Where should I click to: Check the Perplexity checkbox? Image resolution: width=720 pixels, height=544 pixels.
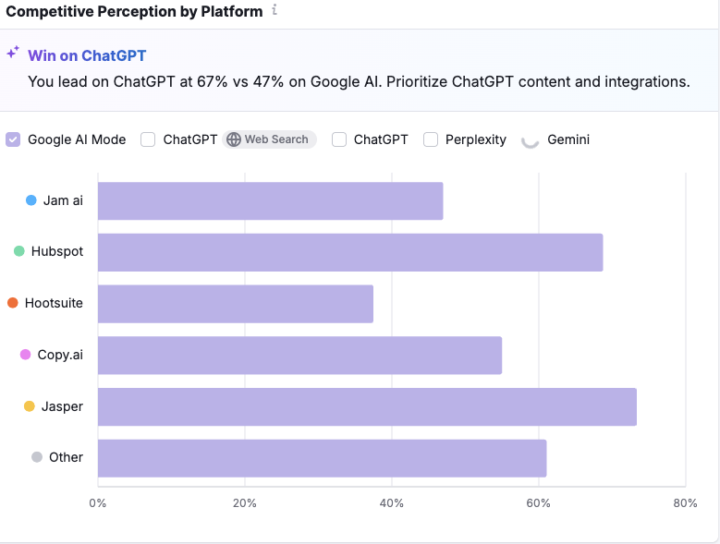click(x=431, y=140)
